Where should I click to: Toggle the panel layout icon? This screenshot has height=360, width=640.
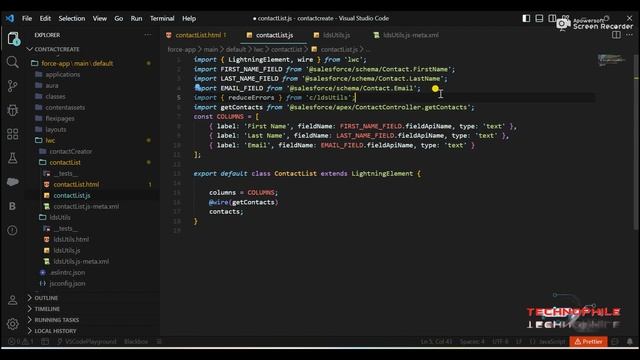click(539, 18)
